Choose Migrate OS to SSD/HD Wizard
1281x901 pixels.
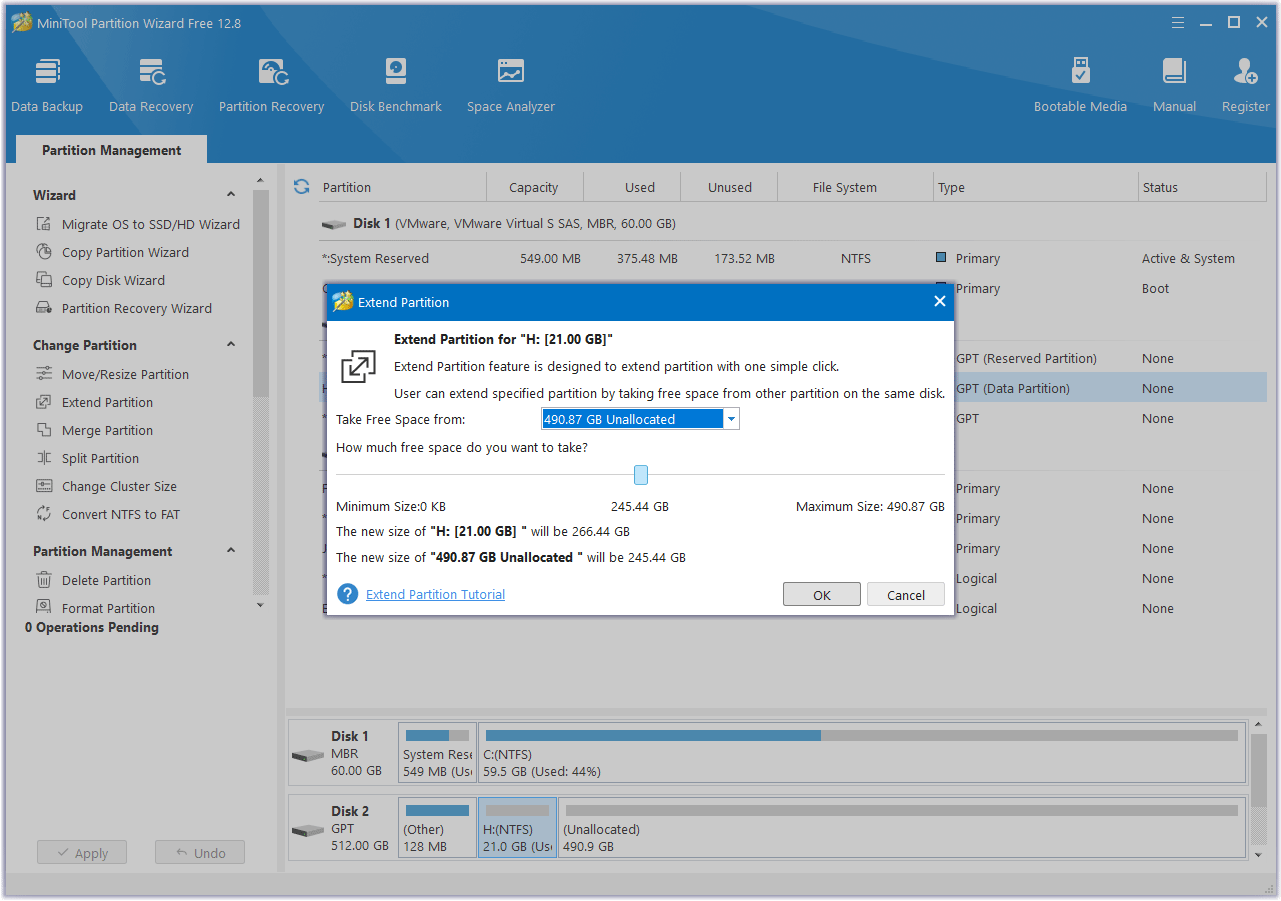click(150, 224)
